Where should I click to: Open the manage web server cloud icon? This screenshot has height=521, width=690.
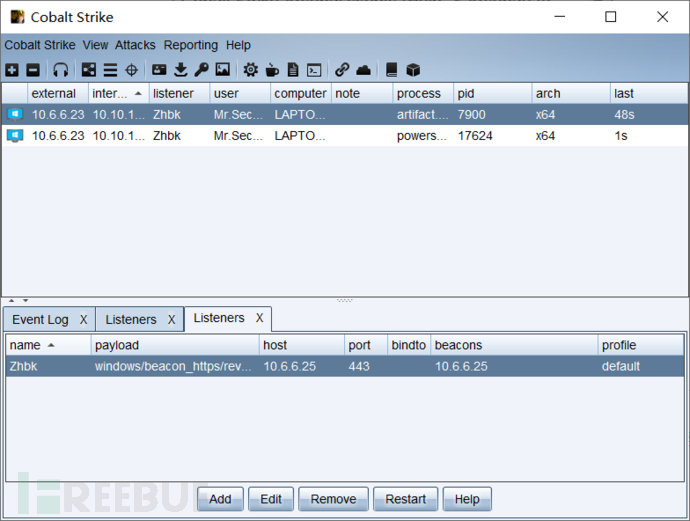tap(364, 70)
